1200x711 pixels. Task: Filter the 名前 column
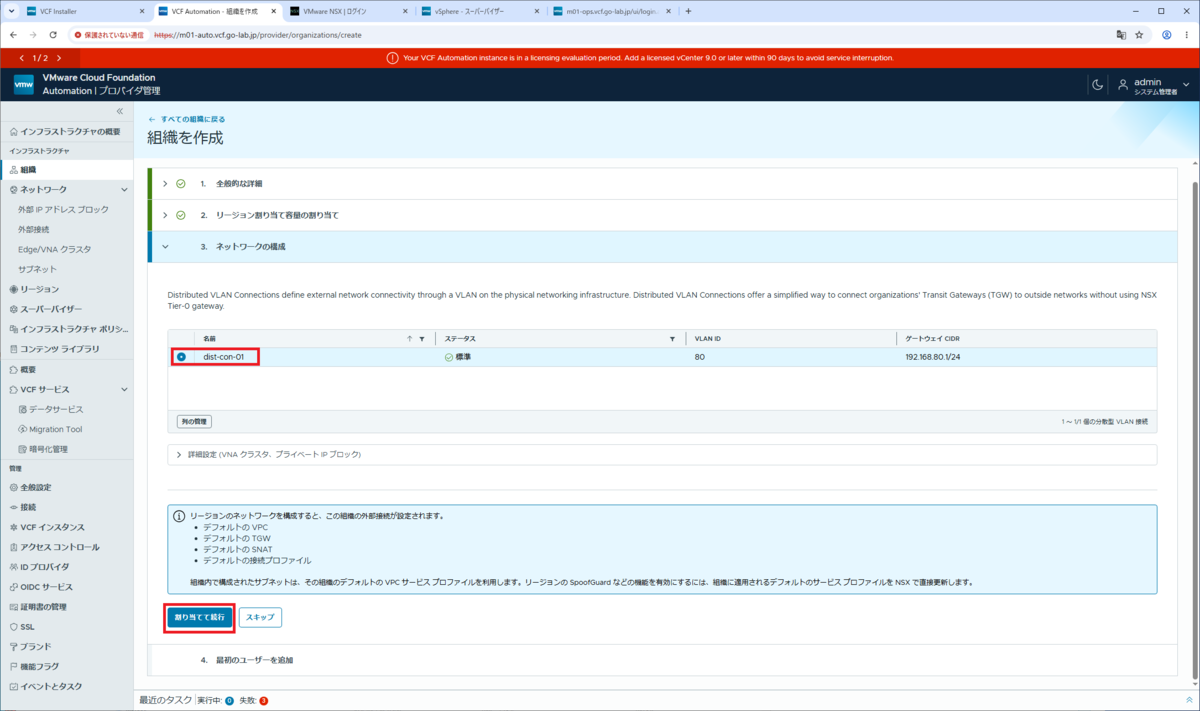pyautogui.click(x=422, y=339)
